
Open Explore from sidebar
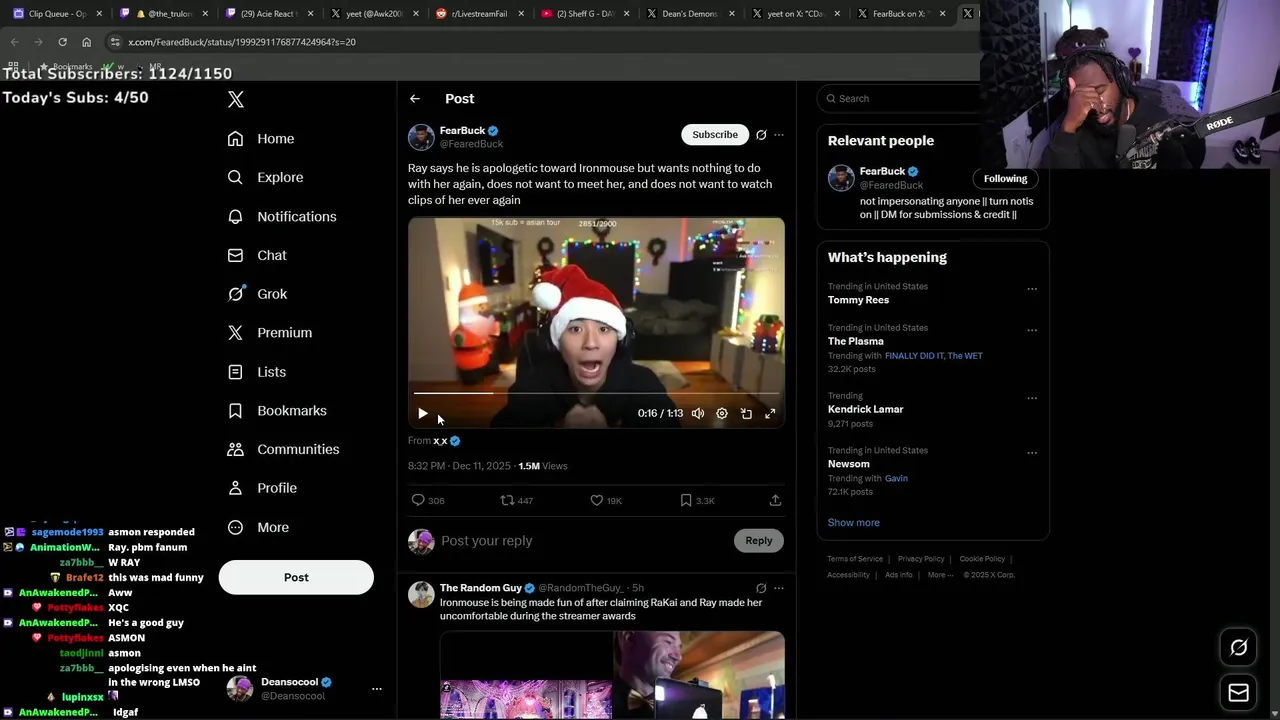(x=266, y=177)
